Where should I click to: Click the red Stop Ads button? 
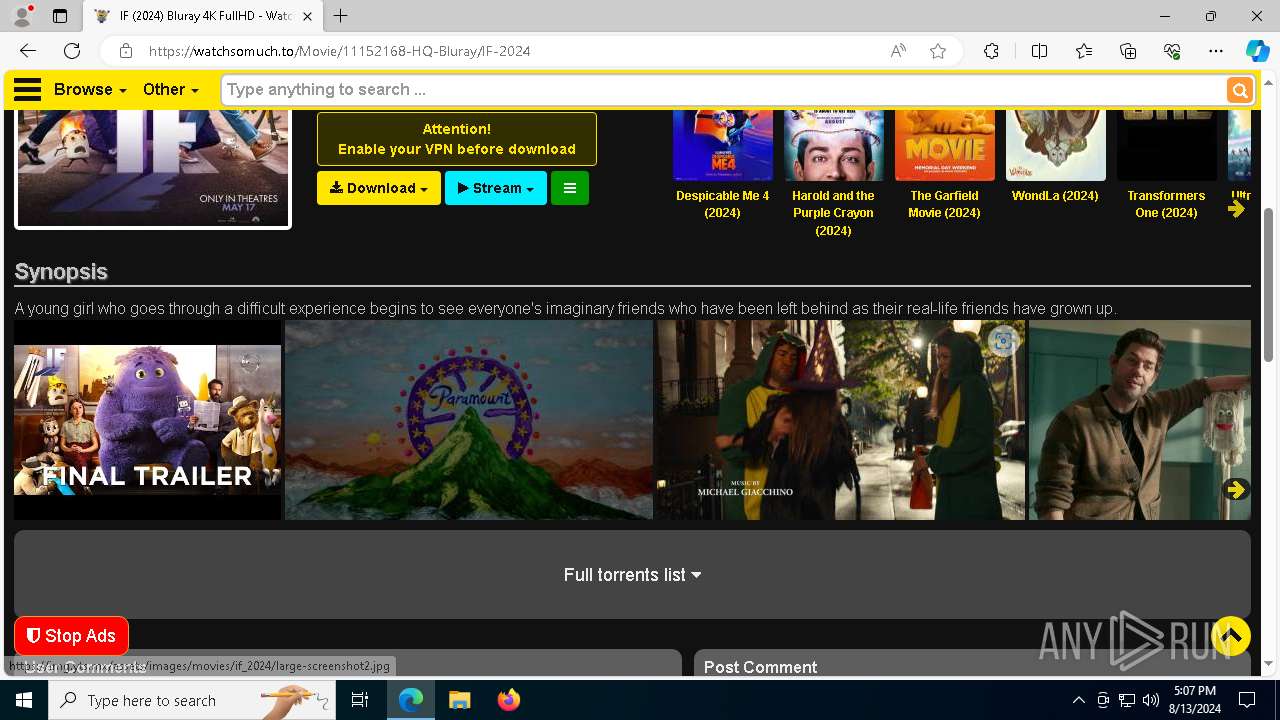(71, 636)
